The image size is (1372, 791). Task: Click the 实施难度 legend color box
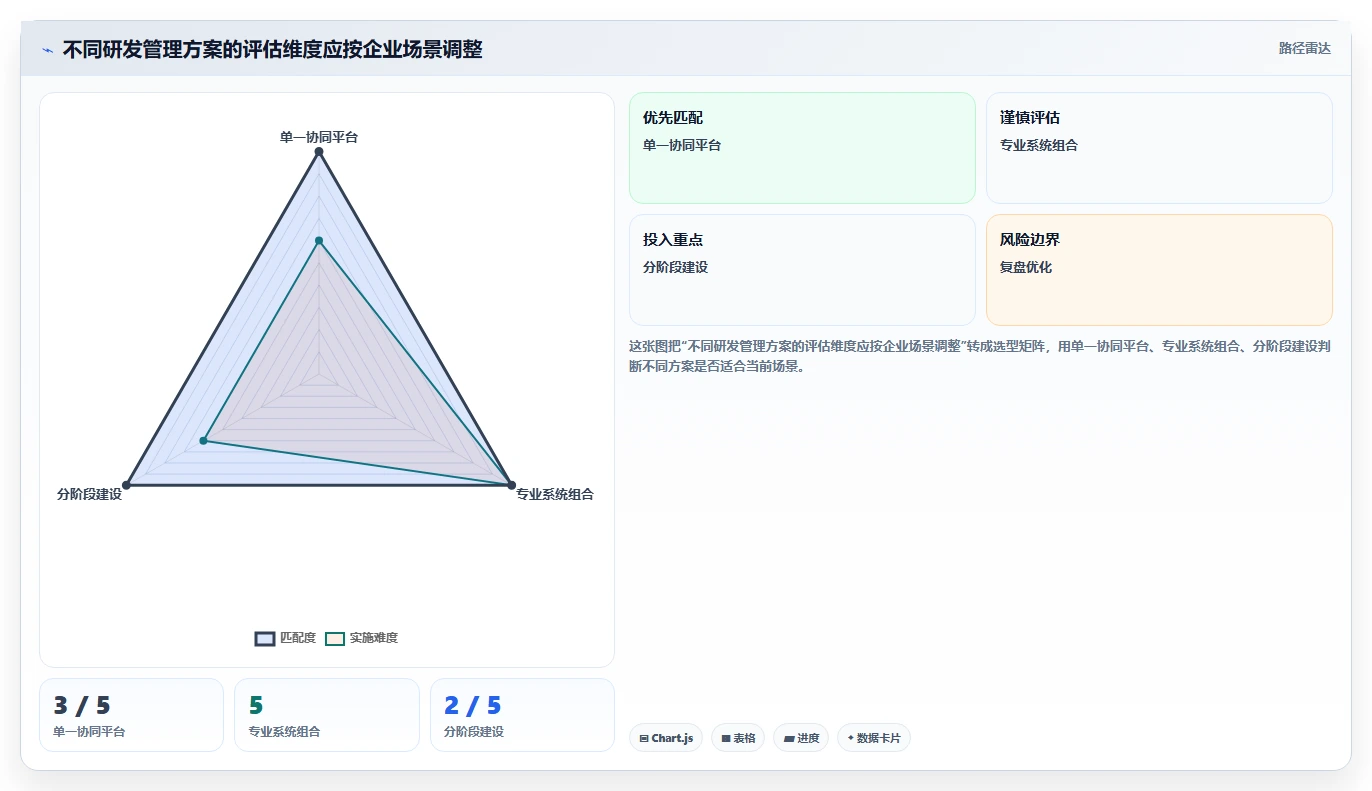pos(335,639)
